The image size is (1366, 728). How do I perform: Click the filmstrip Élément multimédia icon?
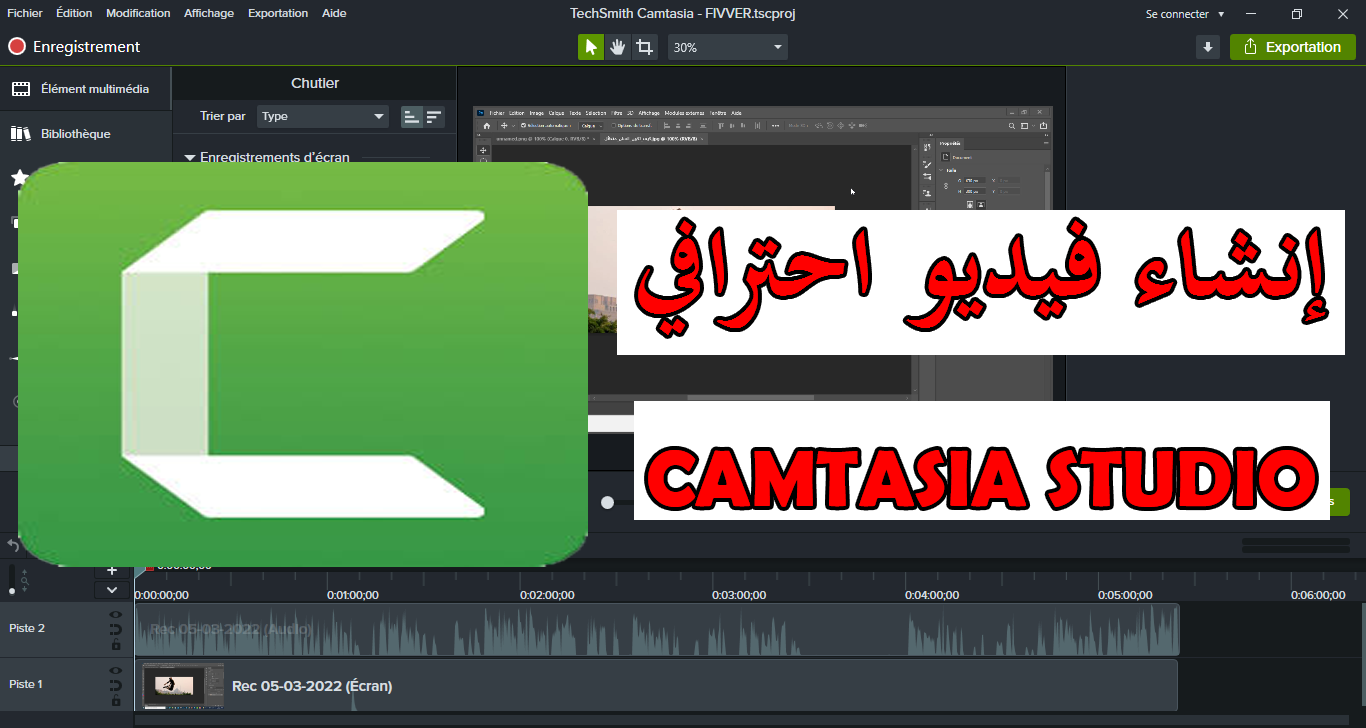click(x=20, y=89)
